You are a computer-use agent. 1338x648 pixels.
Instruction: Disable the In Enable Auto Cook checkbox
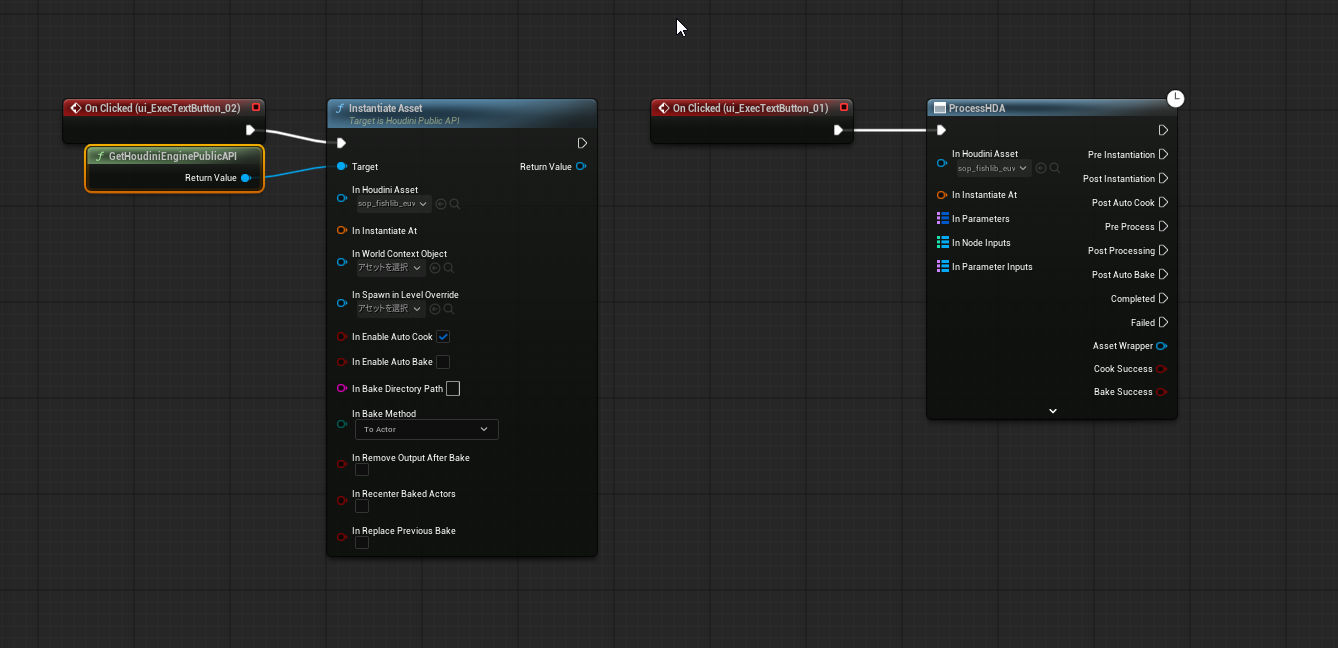point(443,337)
